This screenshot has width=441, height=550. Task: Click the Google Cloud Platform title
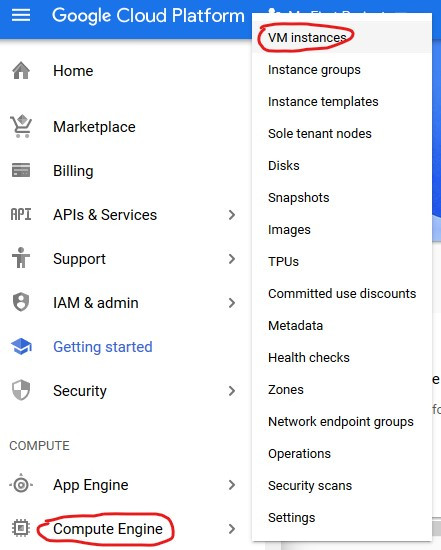(148, 16)
